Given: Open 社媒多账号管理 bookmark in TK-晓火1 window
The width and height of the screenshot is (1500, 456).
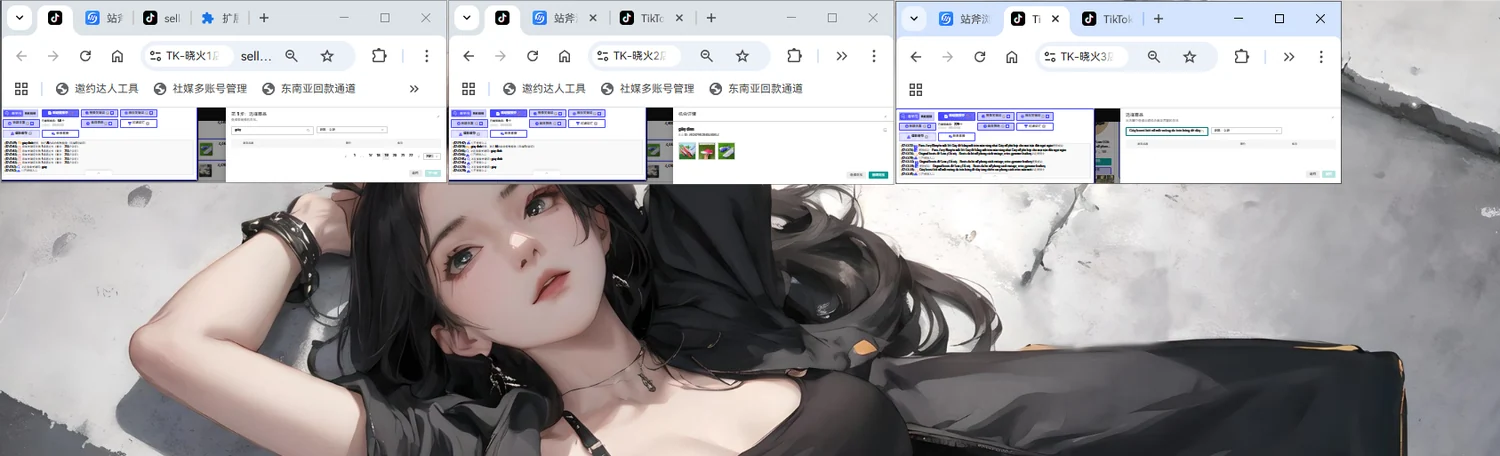Looking at the screenshot, I should [201, 88].
